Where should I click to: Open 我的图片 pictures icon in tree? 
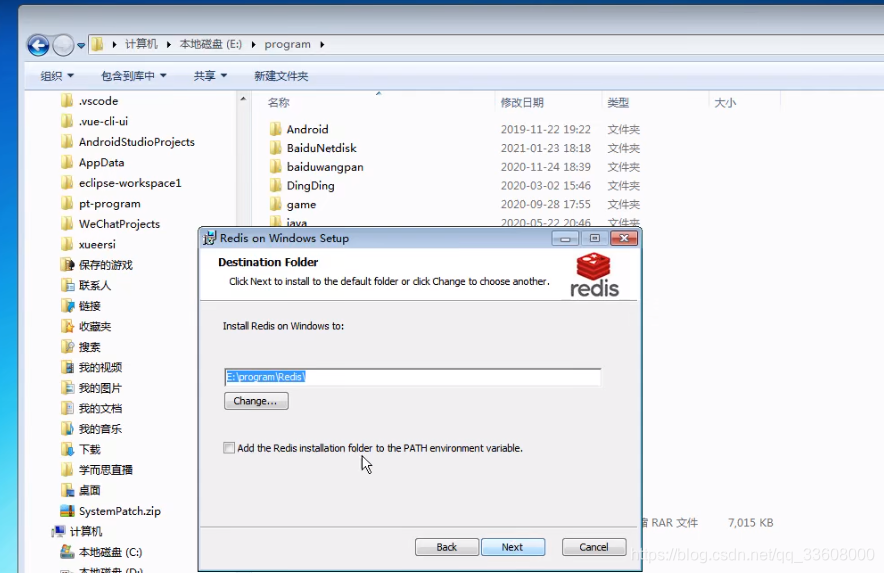[67, 388]
